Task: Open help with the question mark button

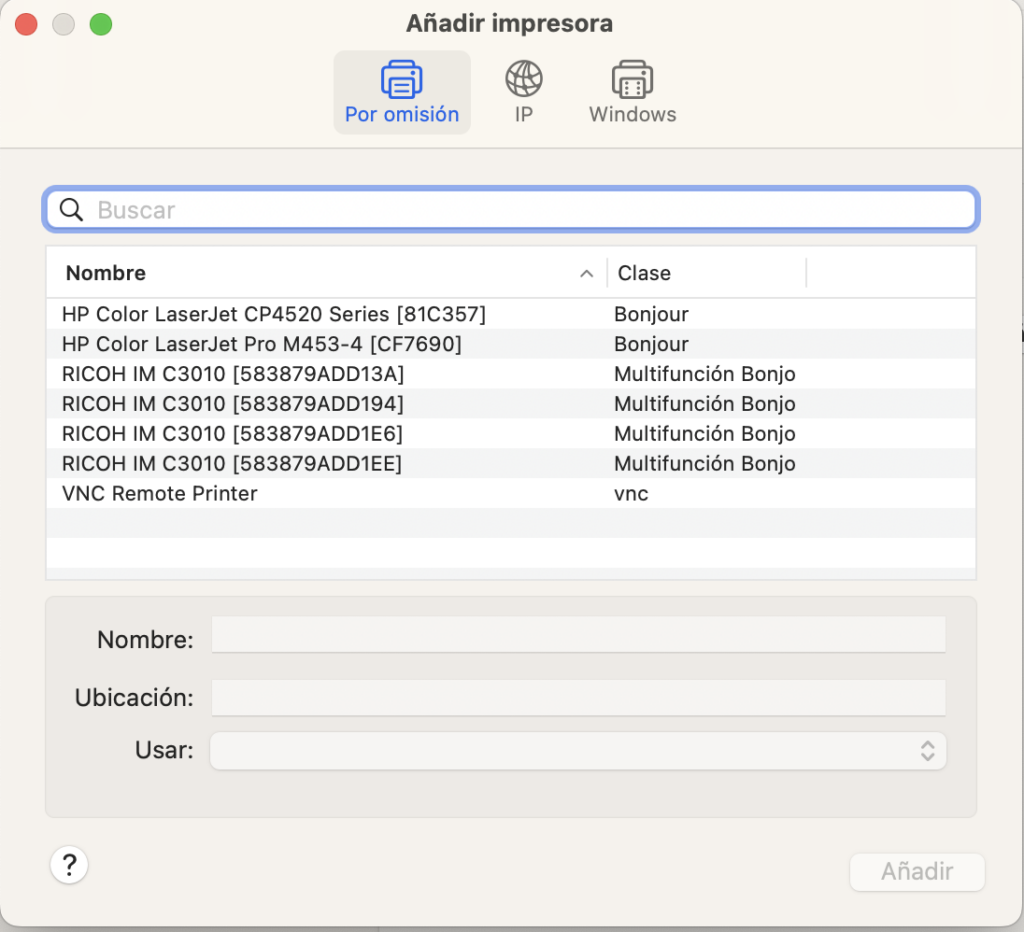Action: tap(69, 865)
